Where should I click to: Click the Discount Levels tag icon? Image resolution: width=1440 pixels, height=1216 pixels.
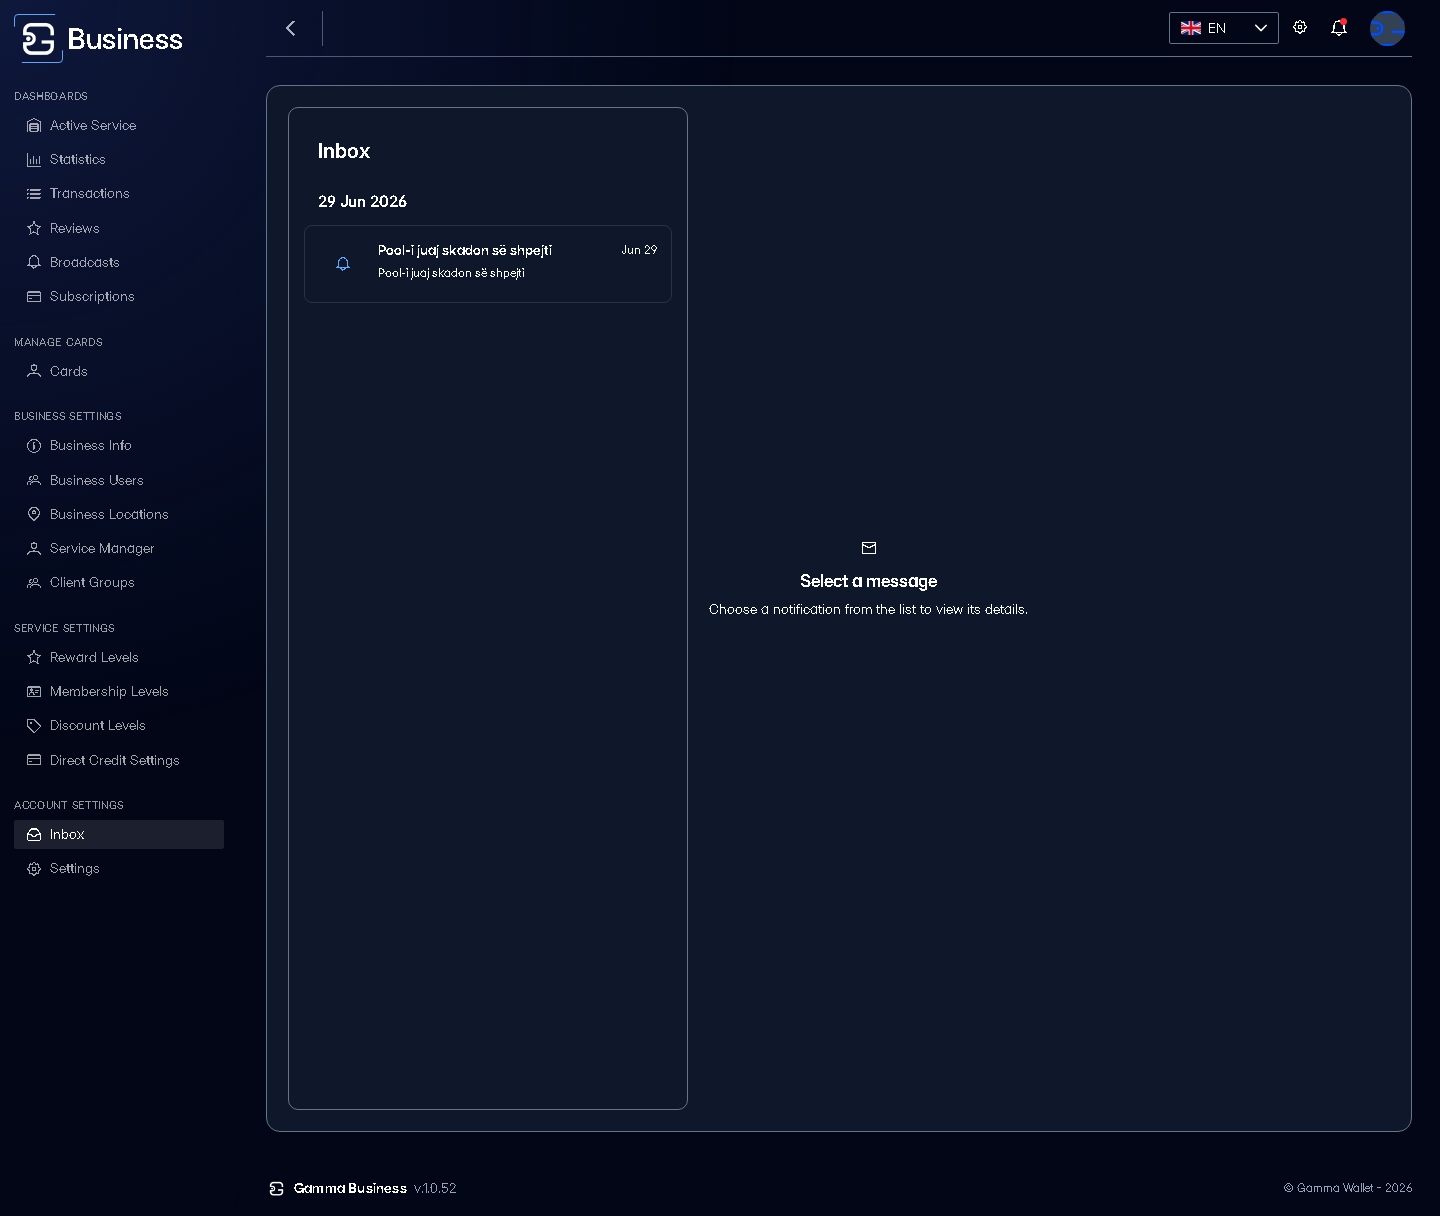[x=34, y=726]
